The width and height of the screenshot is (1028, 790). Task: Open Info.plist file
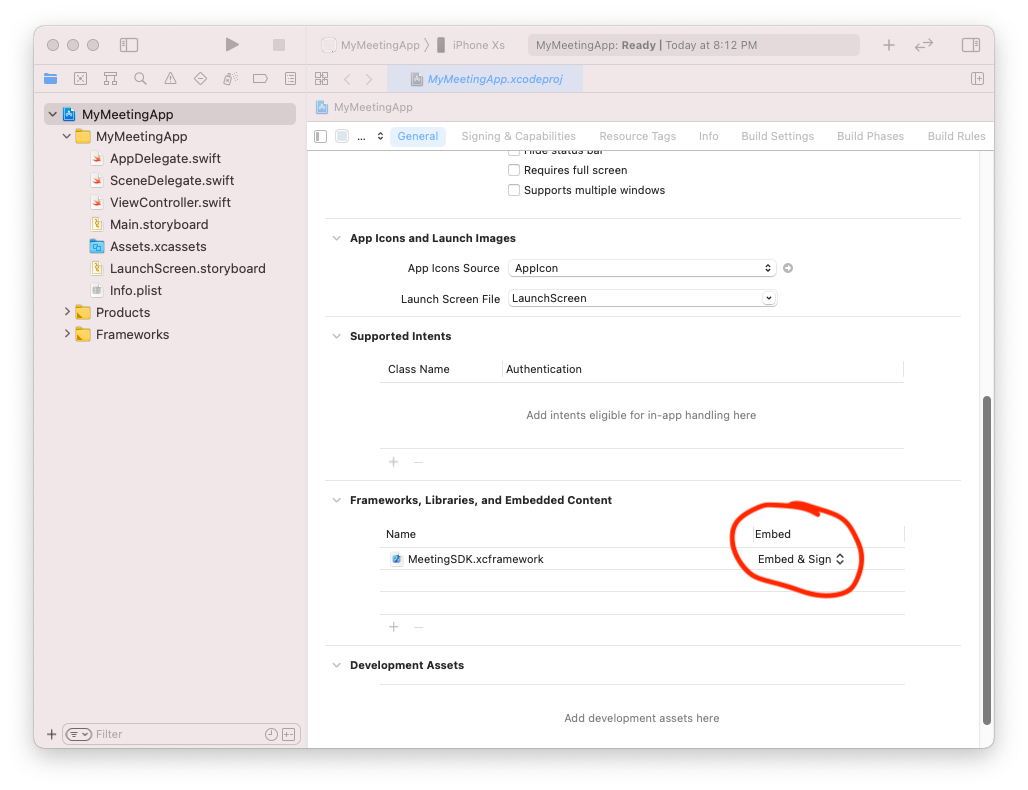(x=135, y=290)
